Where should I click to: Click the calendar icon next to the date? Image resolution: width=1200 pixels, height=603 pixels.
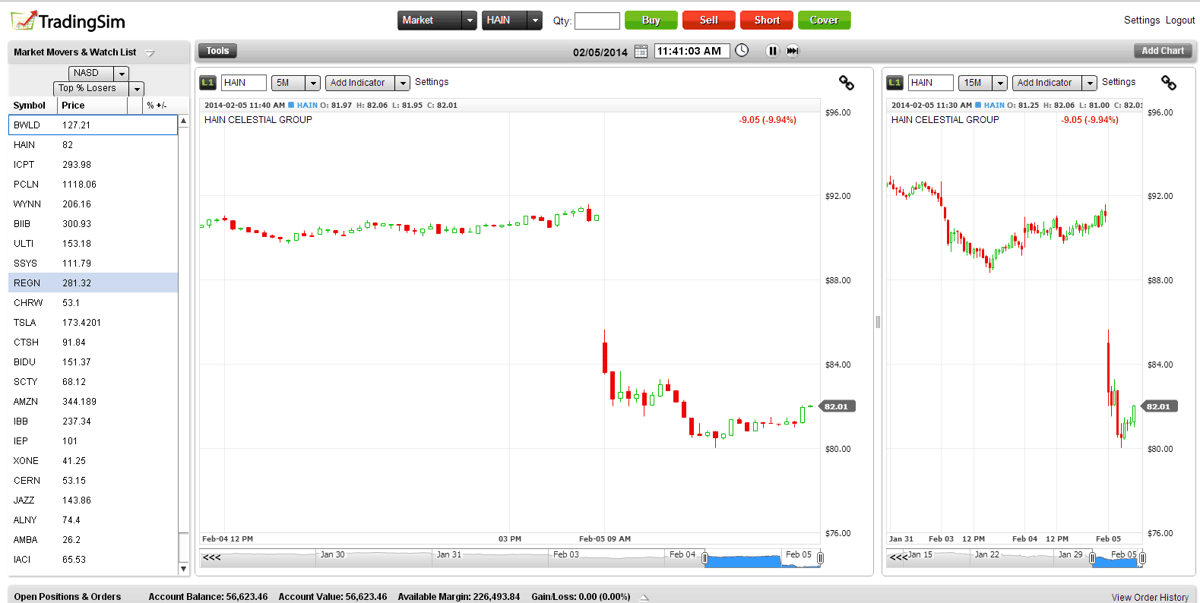[642, 50]
